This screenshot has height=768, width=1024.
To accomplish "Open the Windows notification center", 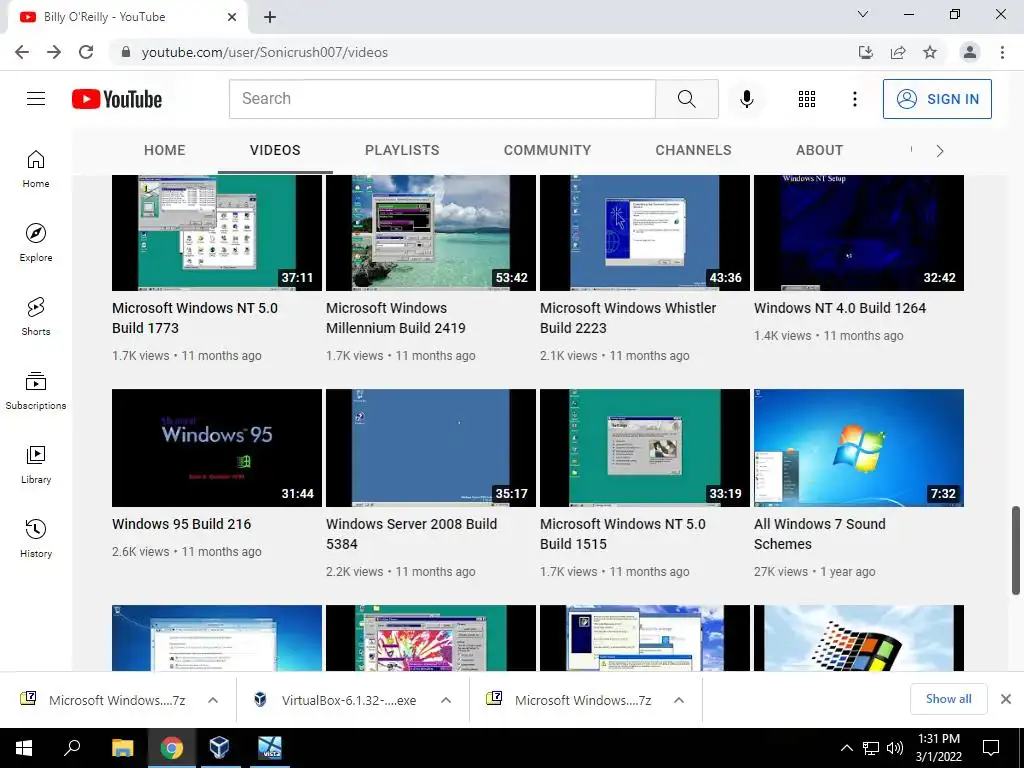I will [991, 748].
